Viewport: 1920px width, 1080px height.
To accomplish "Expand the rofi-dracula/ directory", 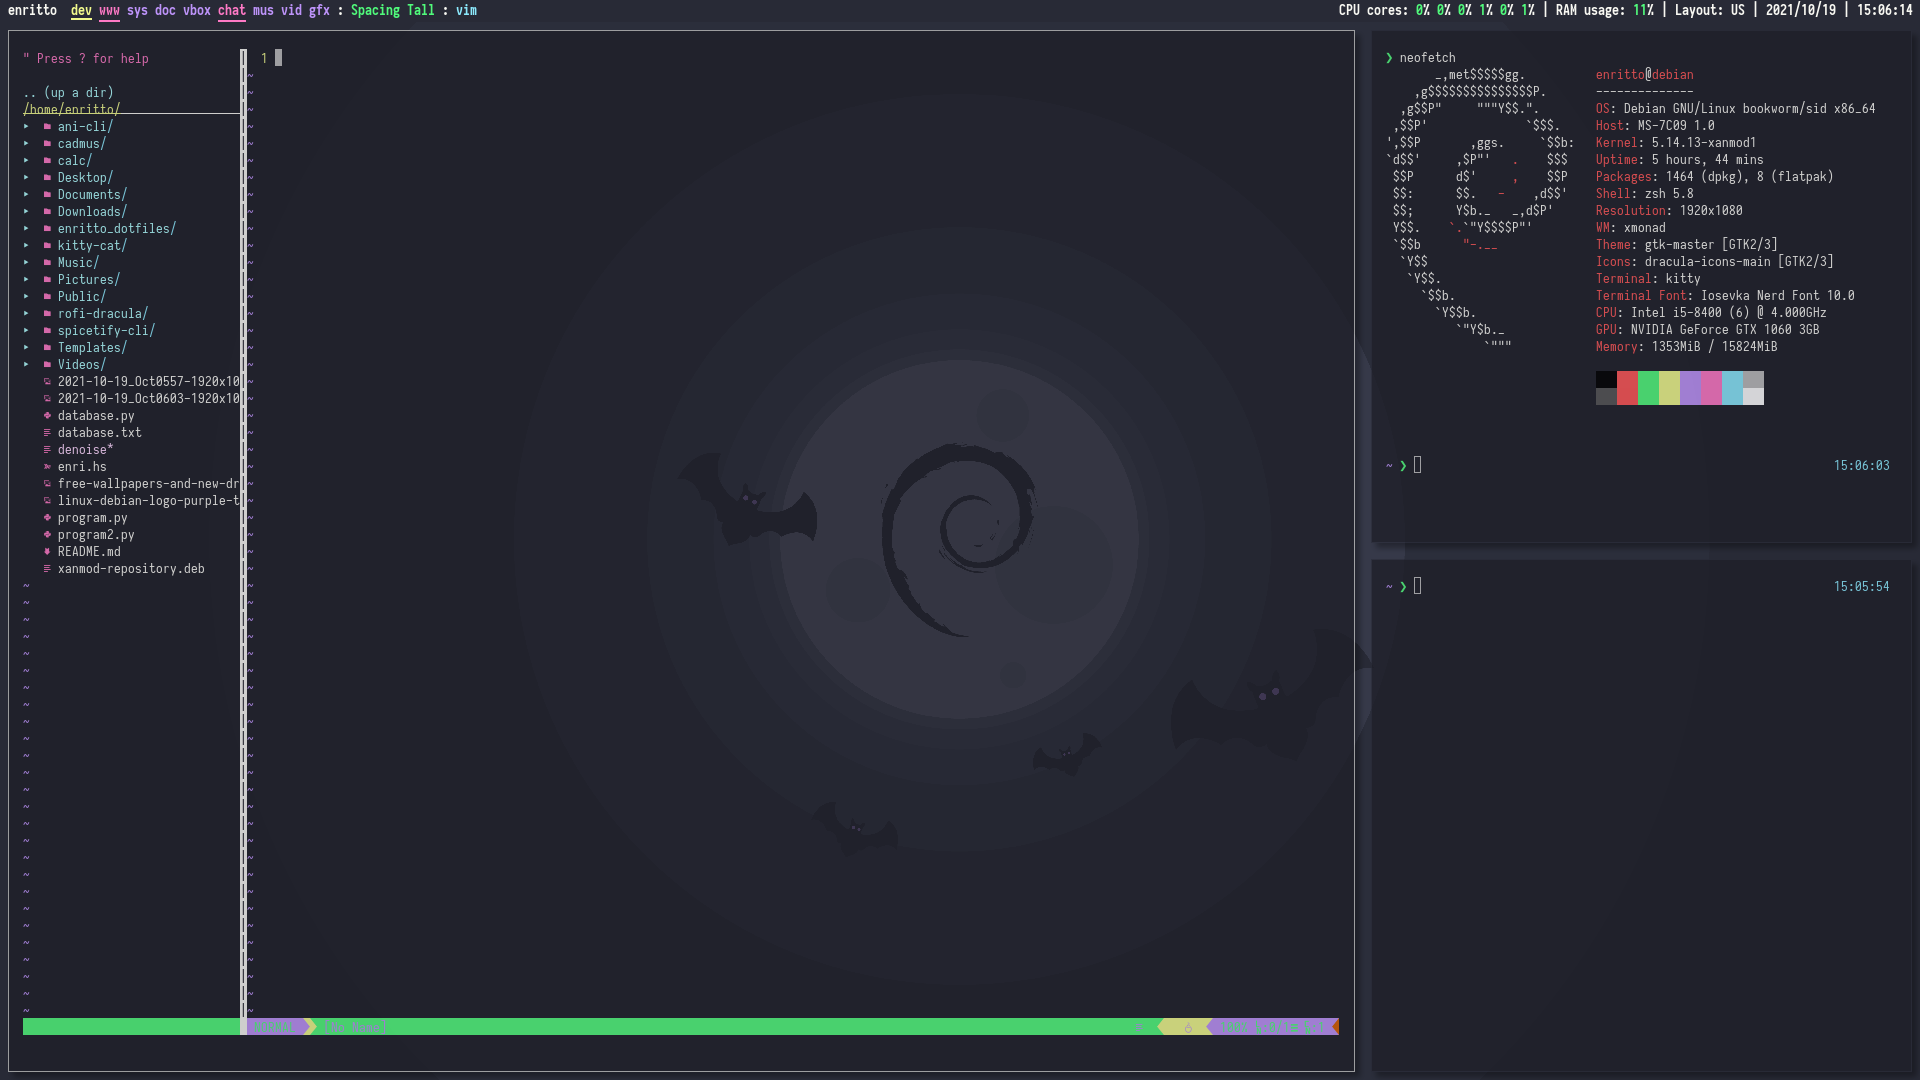I will (x=26, y=313).
